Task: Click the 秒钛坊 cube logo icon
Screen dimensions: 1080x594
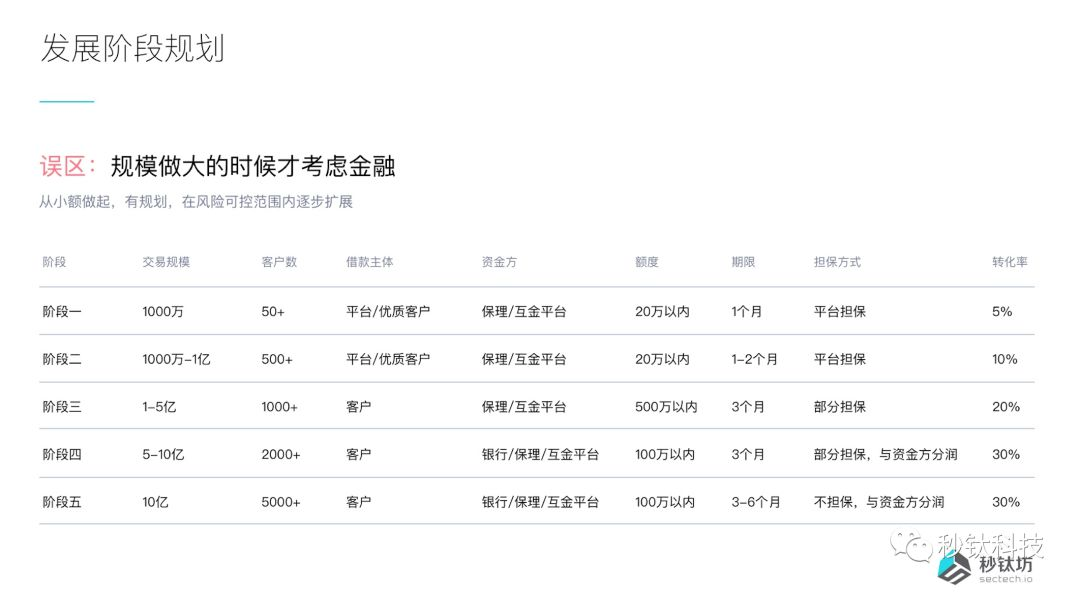Action: click(954, 569)
